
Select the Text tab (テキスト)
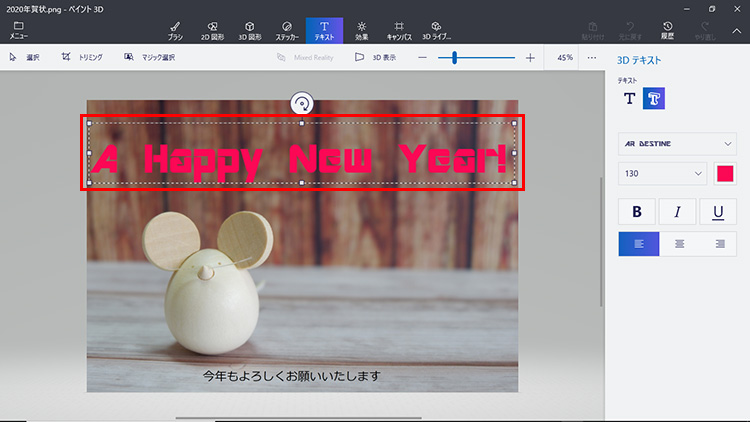324,29
